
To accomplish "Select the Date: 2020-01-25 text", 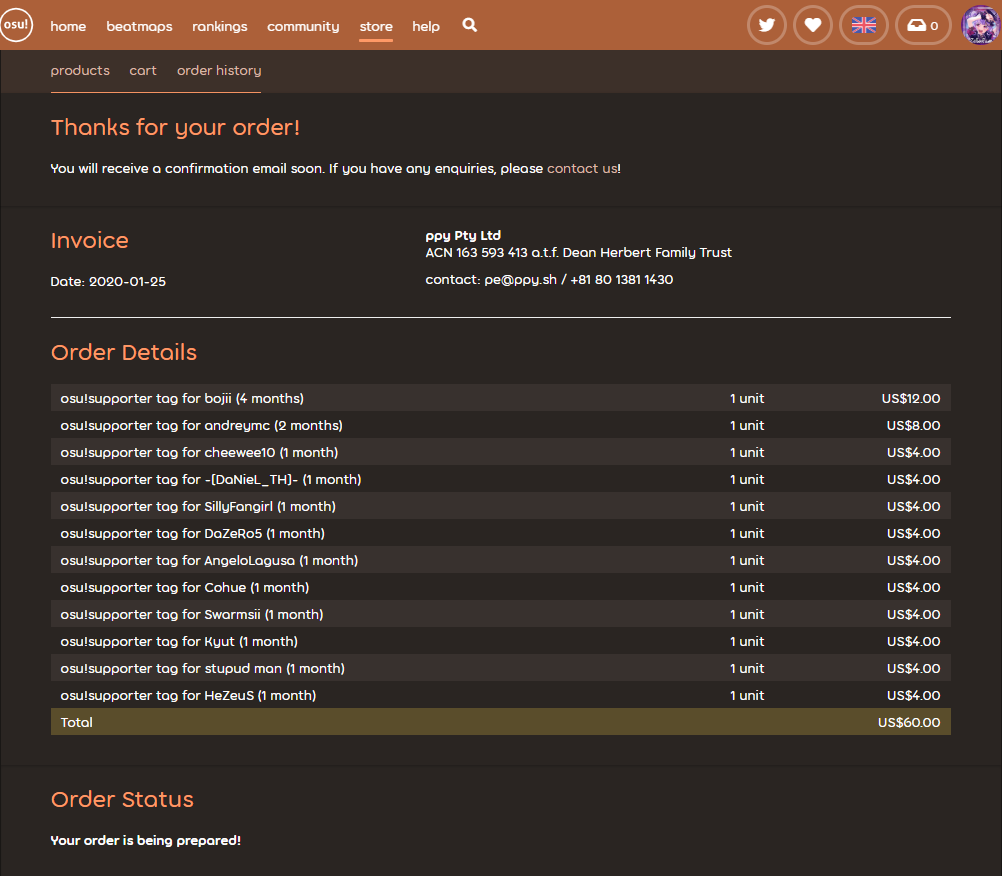I will click(108, 282).
